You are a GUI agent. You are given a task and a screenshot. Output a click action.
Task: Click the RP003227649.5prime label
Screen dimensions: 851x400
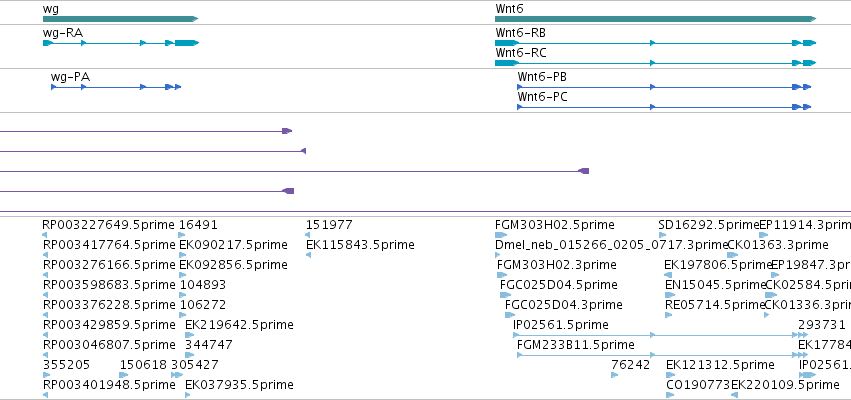pyautogui.click(x=109, y=225)
